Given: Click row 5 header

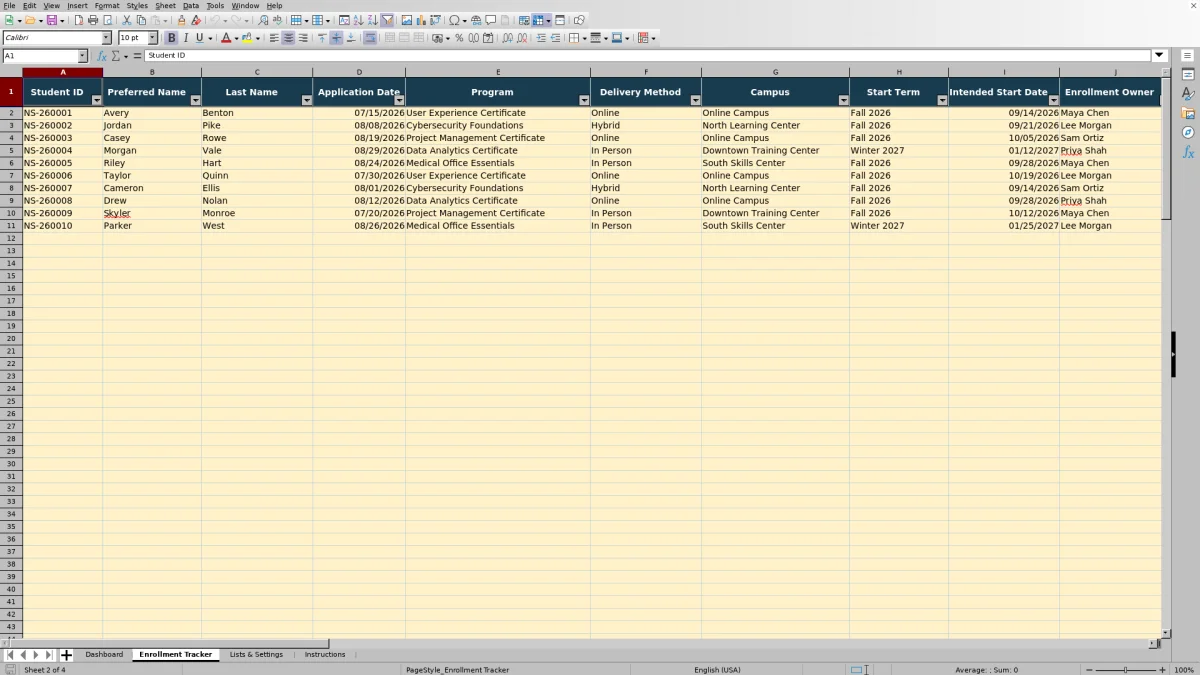Looking at the screenshot, I should pyautogui.click(x=11, y=150).
